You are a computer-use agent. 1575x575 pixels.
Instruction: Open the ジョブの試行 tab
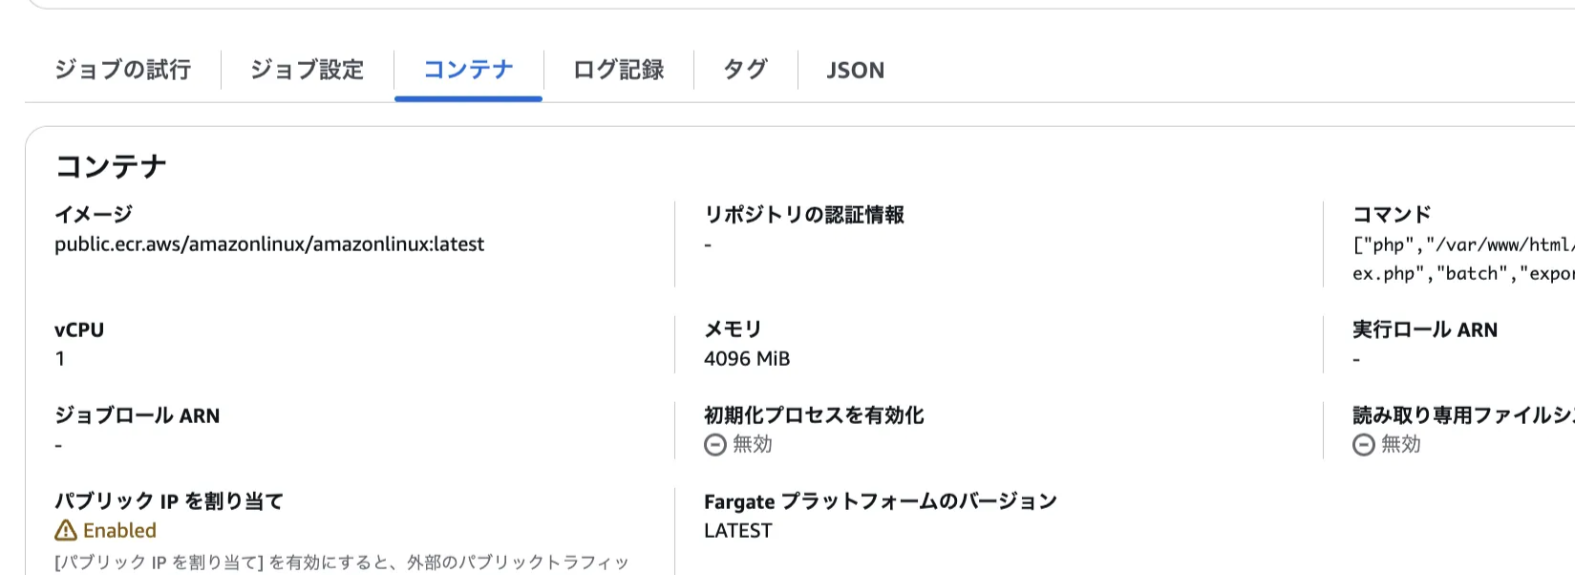coord(122,70)
